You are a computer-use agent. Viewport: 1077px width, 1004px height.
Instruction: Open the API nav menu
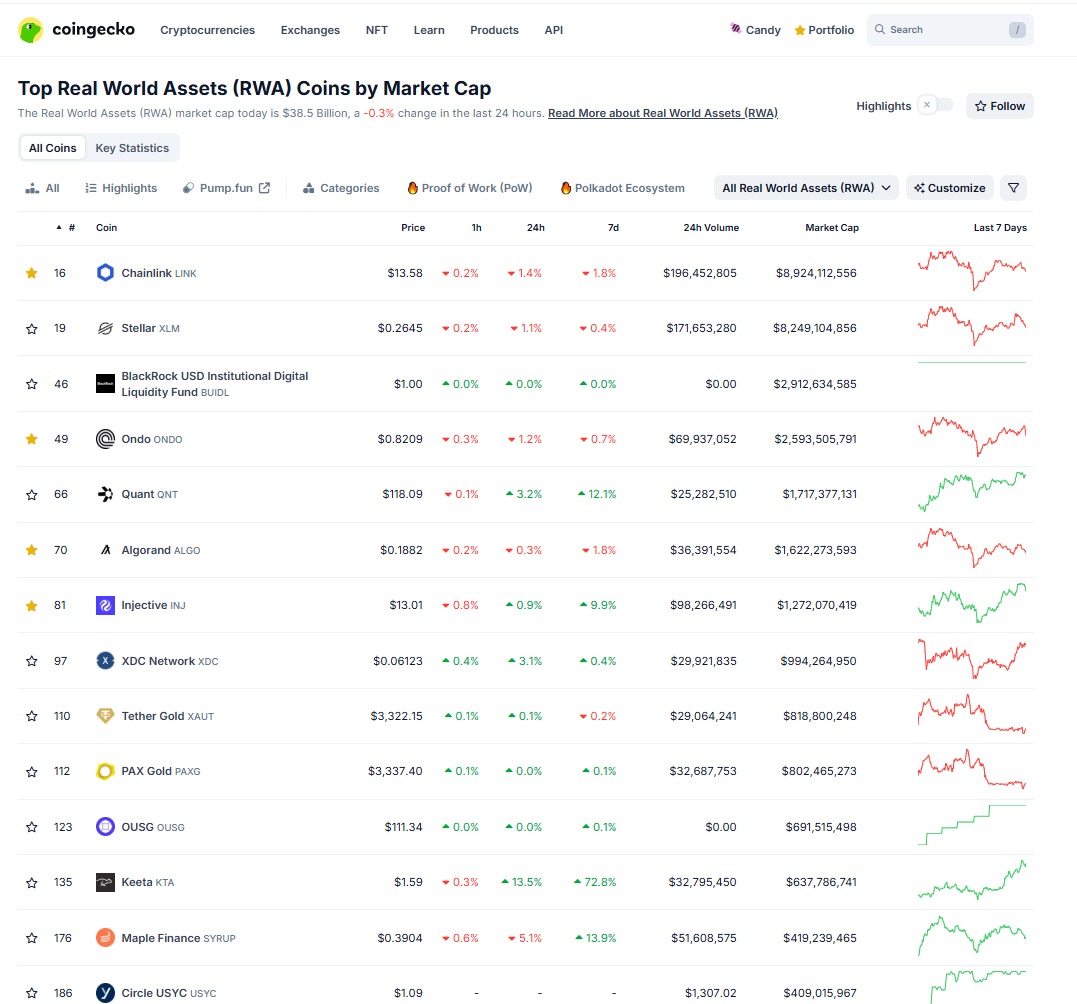pos(554,30)
